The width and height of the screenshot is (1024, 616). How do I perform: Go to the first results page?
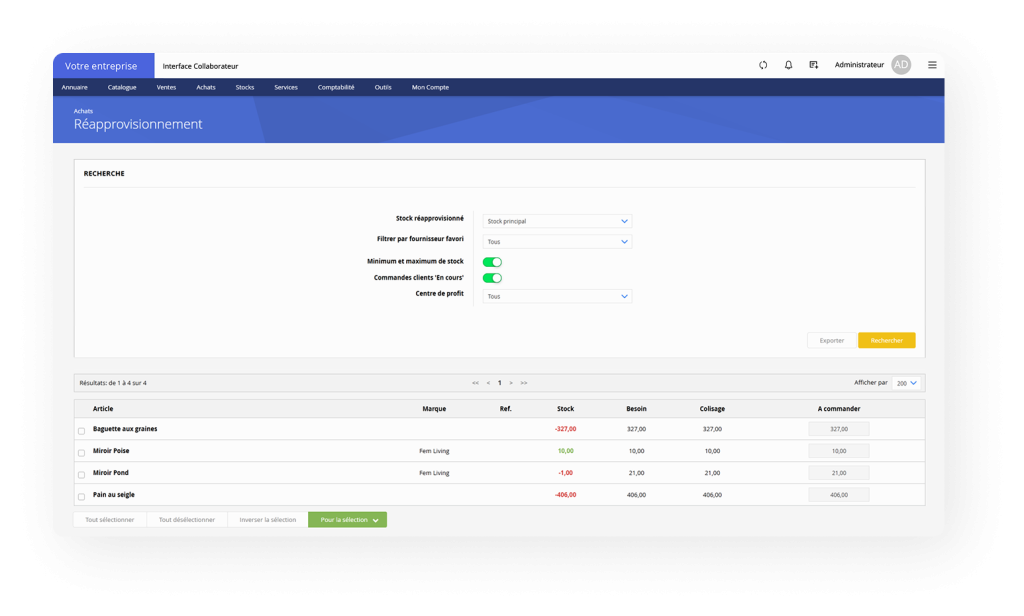point(475,383)
